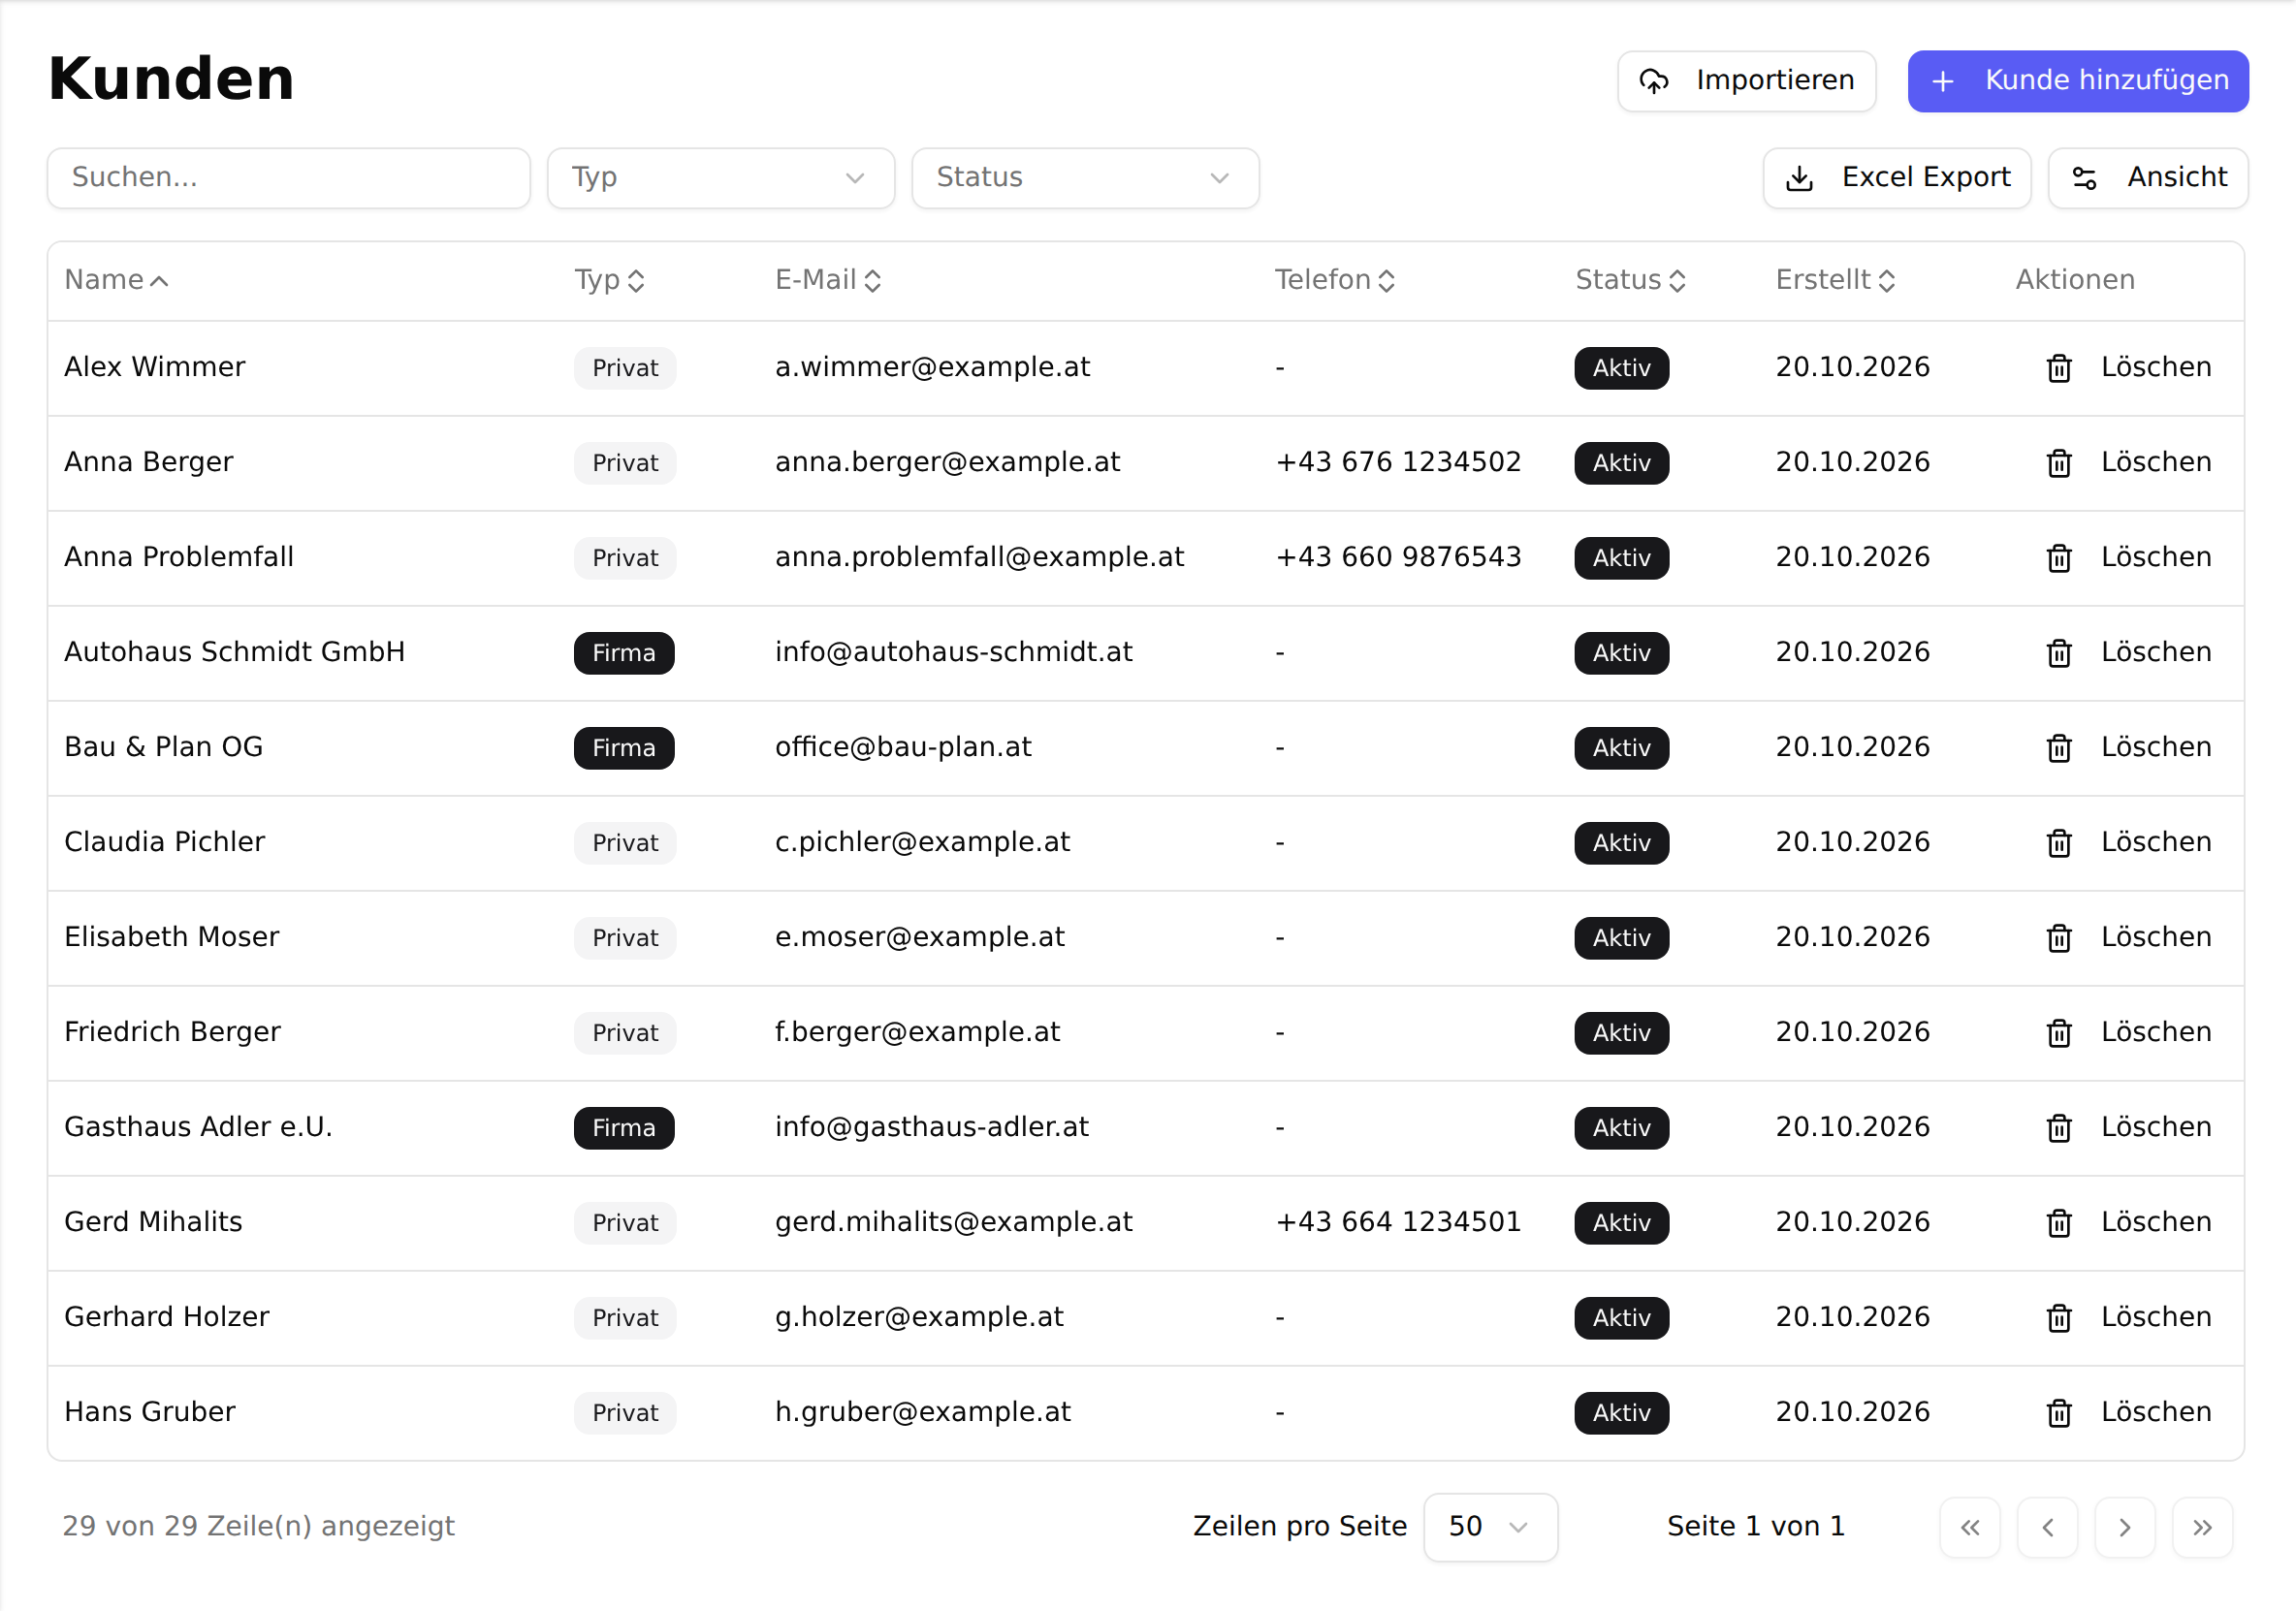Click the Importieren cloud upload button
The height and width of the screenshot is (1611, 2296).
click(1746, 81)
